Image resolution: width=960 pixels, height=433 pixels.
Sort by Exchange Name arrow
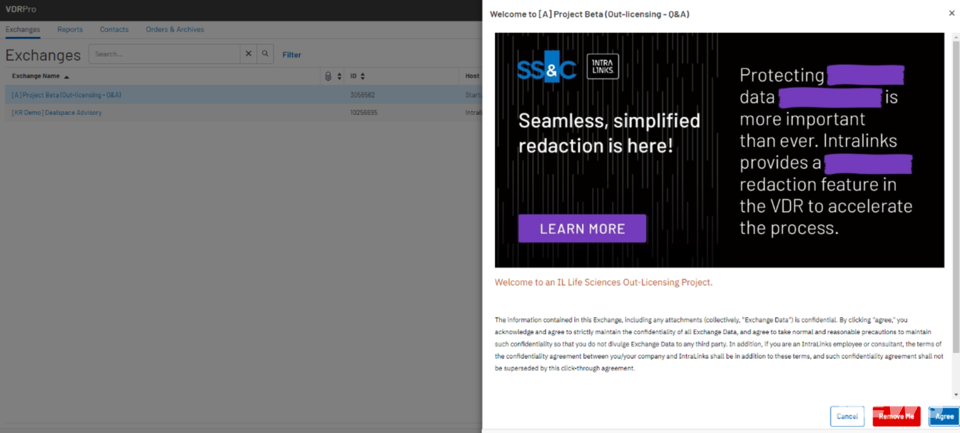[66, 76]
